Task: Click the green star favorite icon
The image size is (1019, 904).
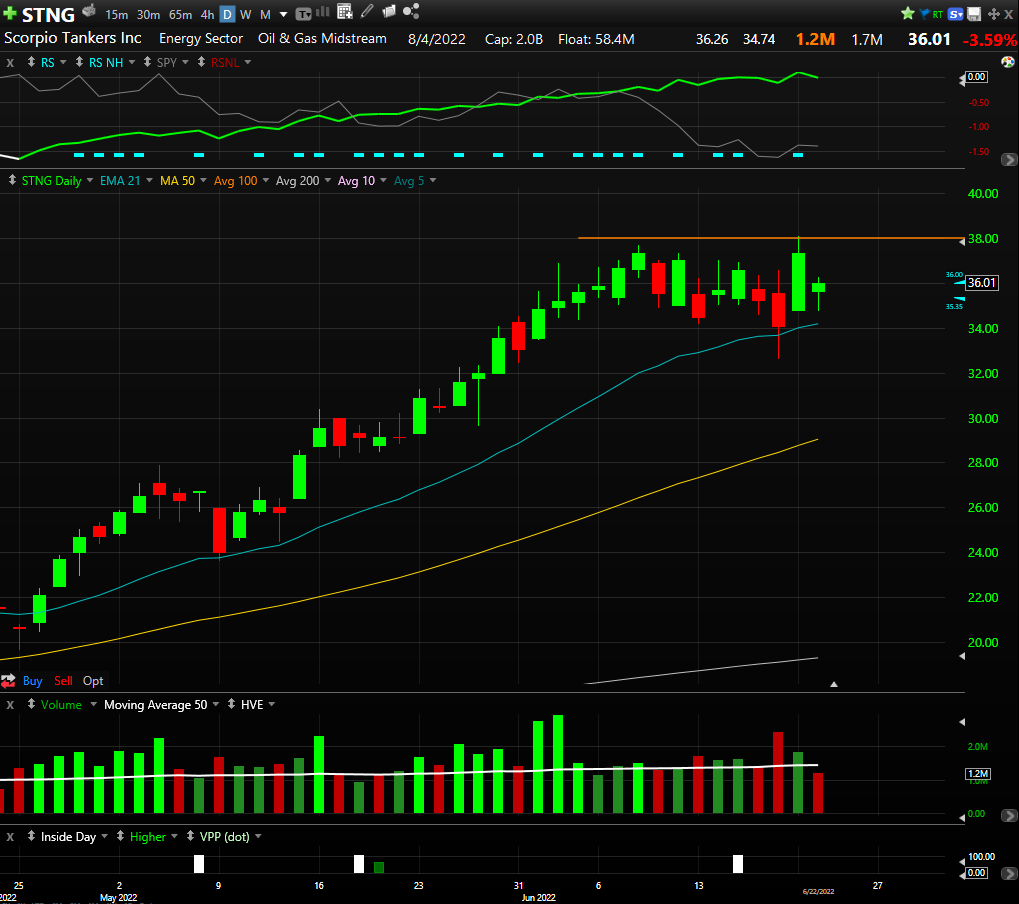Action: click(x=908, y=14)
